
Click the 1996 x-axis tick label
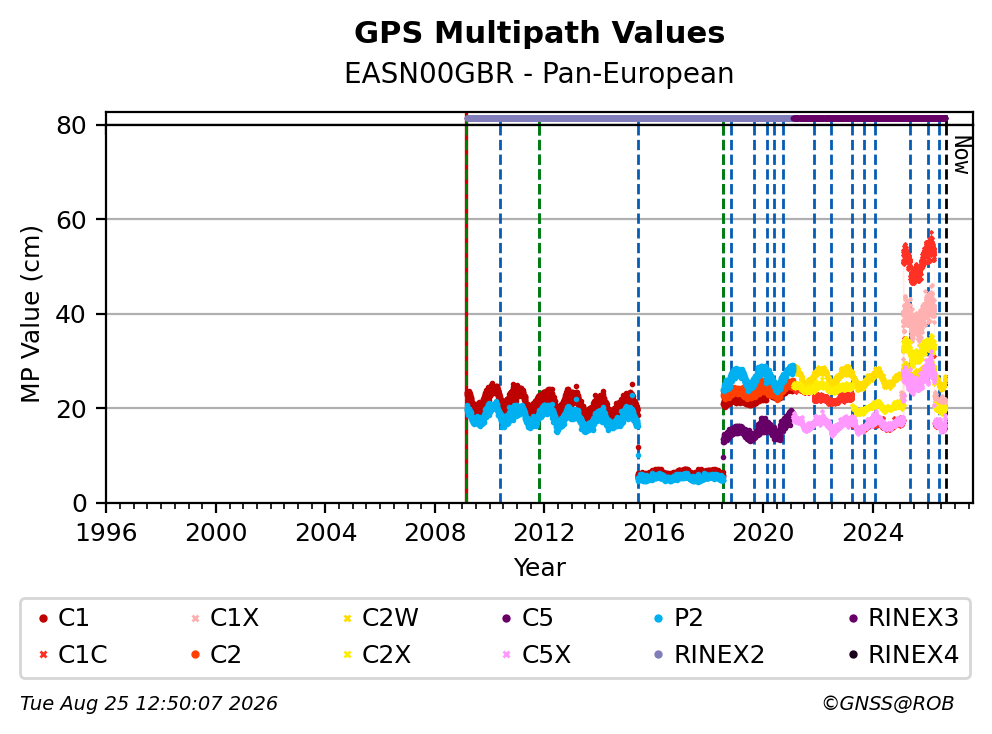[x=106, y=533]
